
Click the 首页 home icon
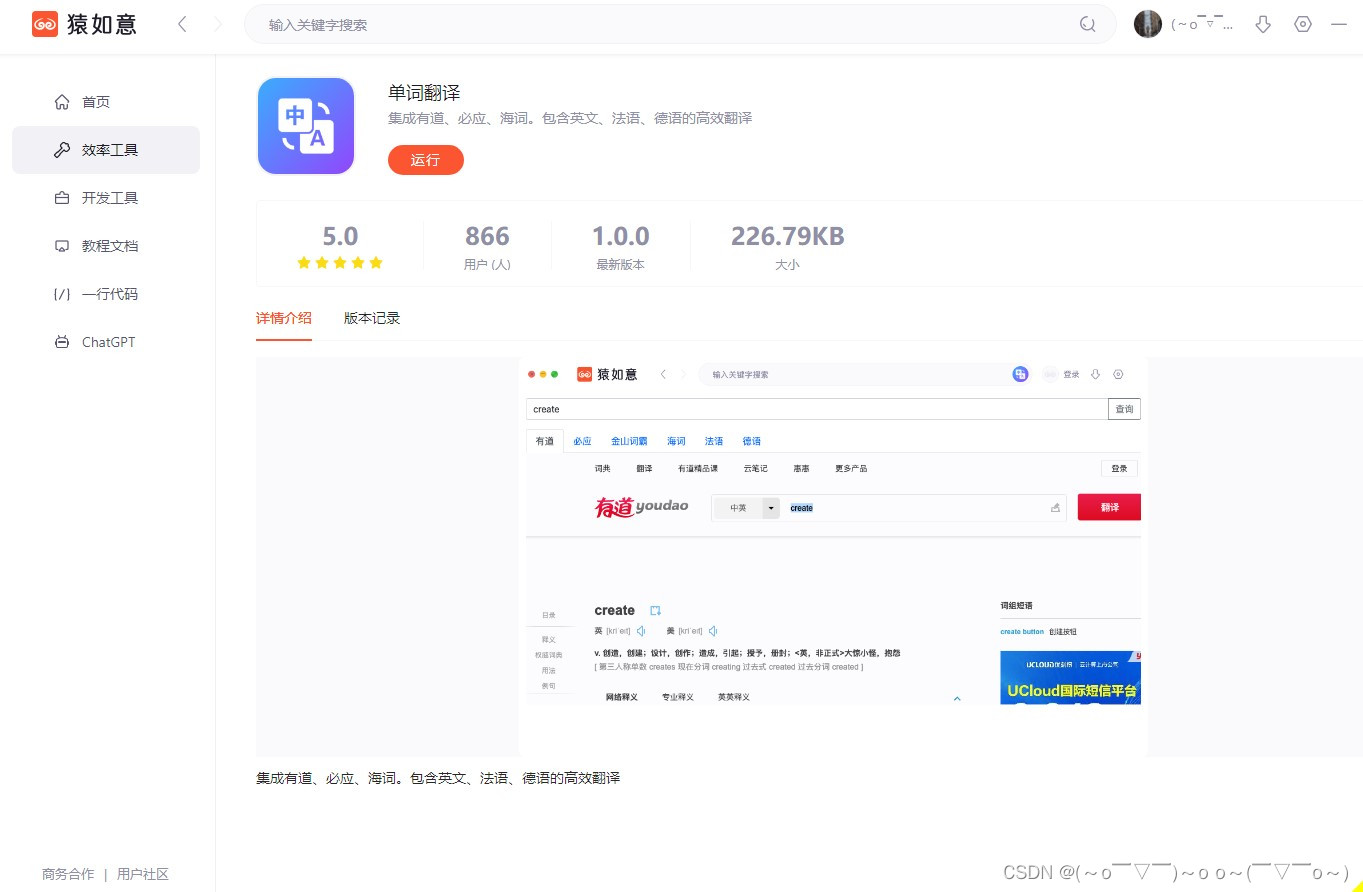62,102
